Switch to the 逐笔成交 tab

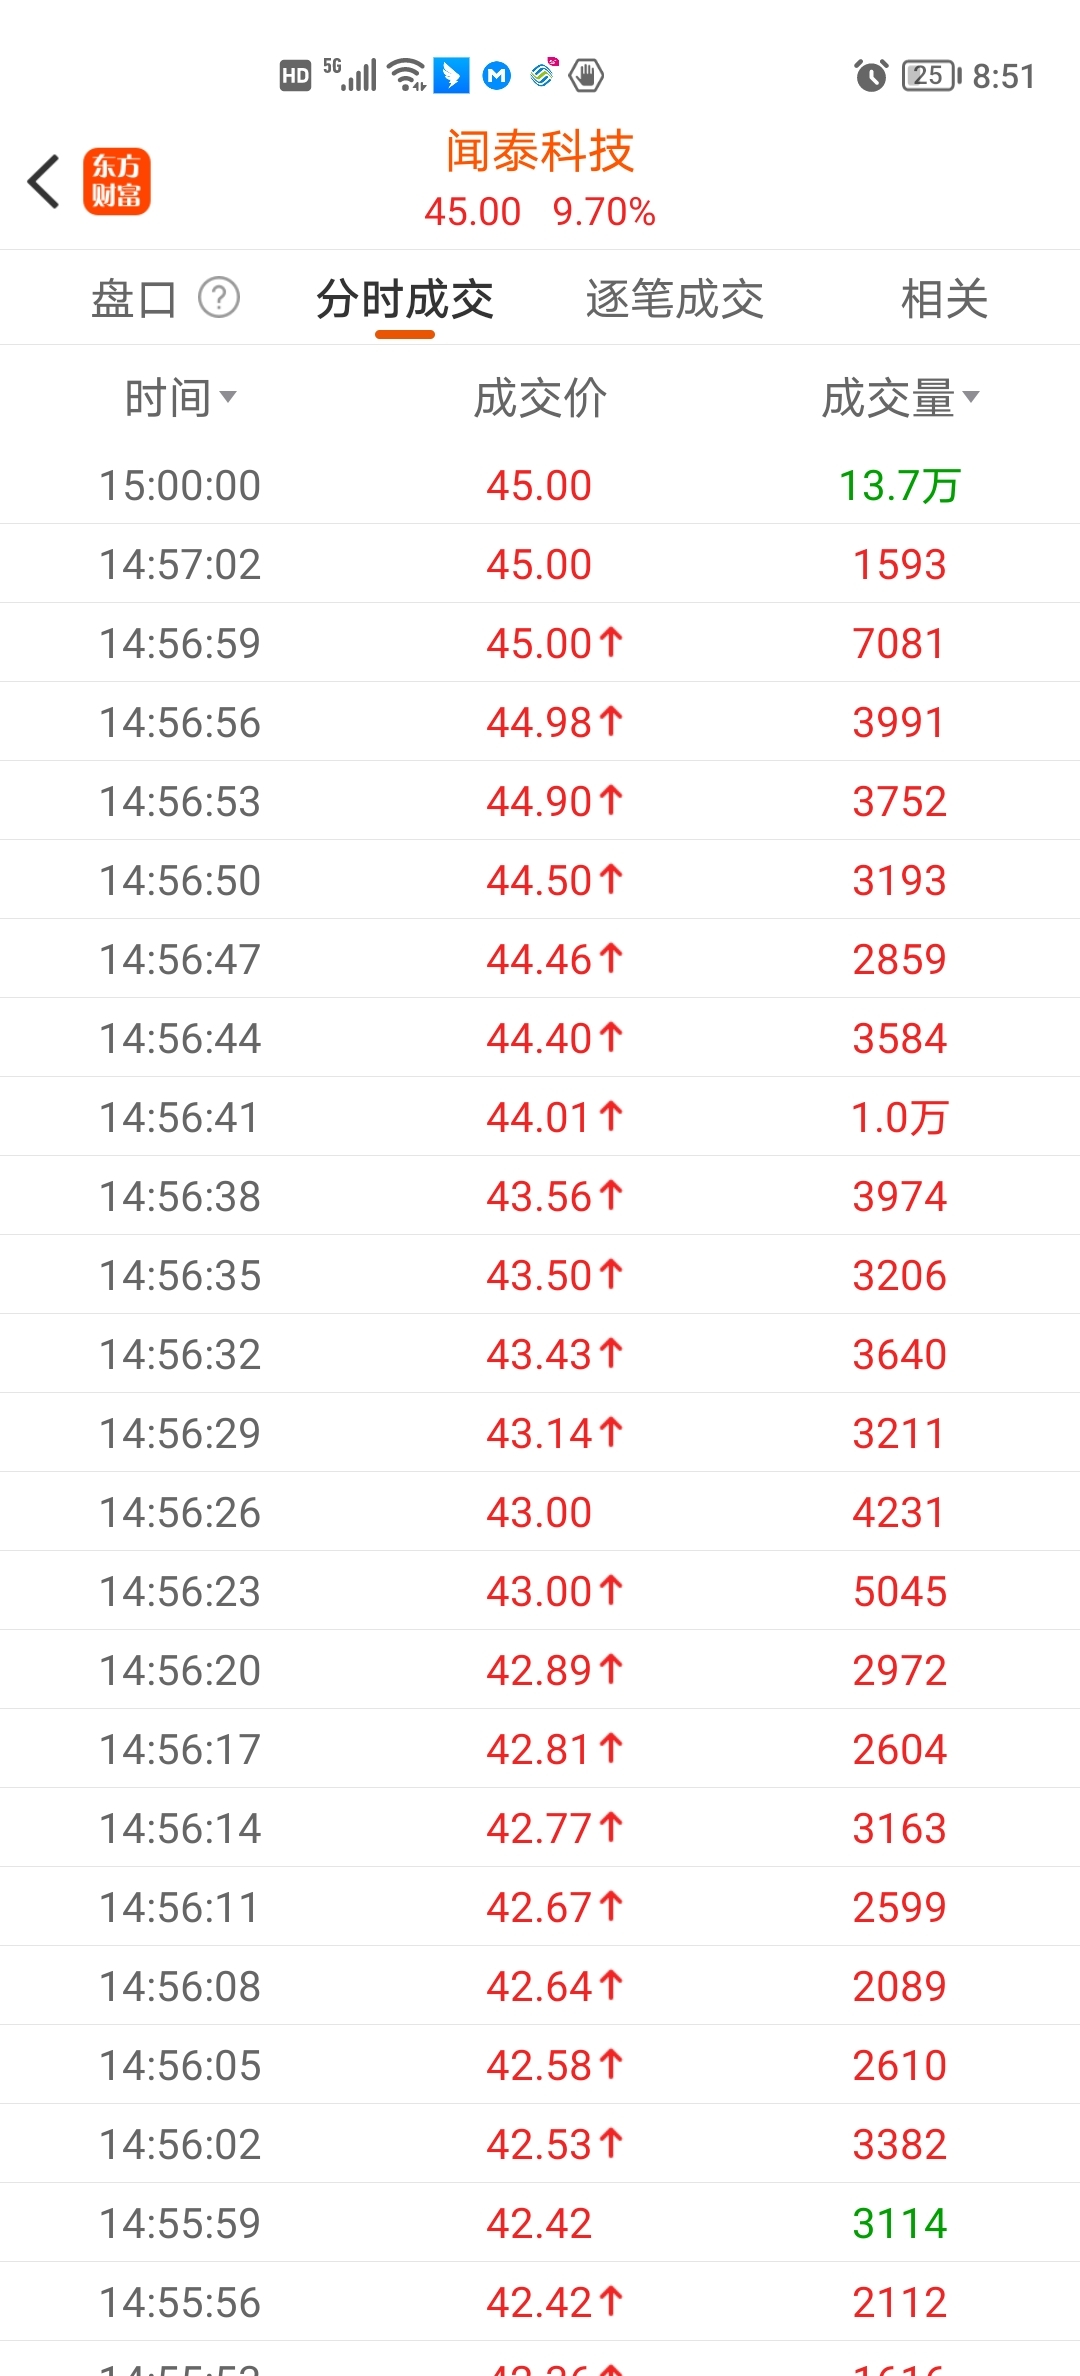pyautogui.click(x=675, y=299)
